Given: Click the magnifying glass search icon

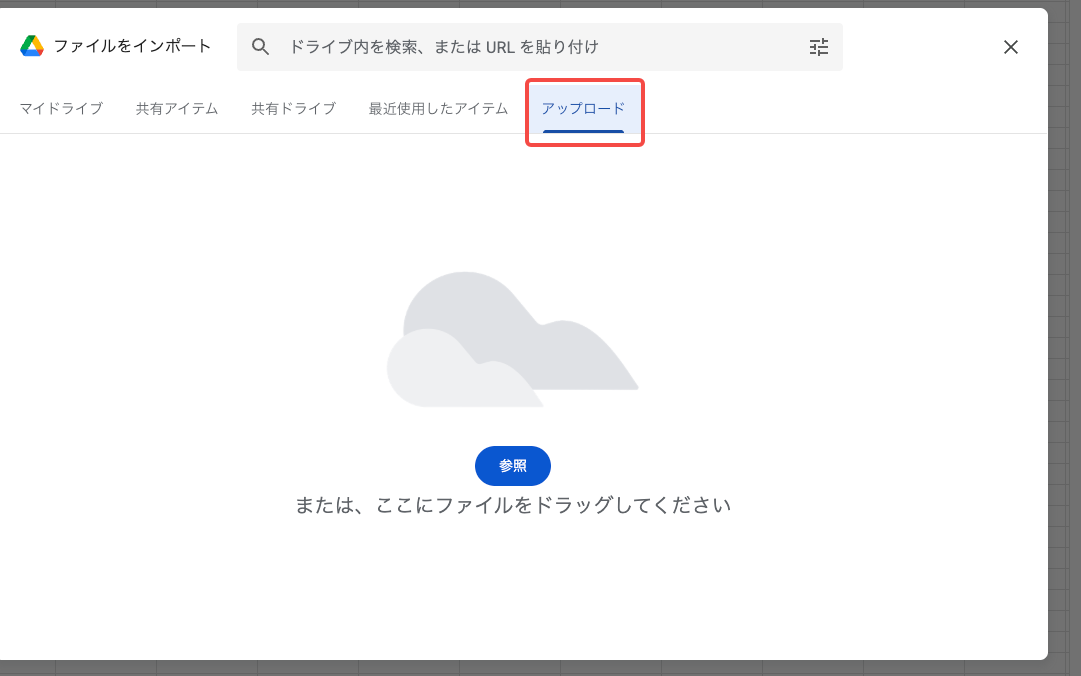Looking at the screenshot, I should click(260, 47).
